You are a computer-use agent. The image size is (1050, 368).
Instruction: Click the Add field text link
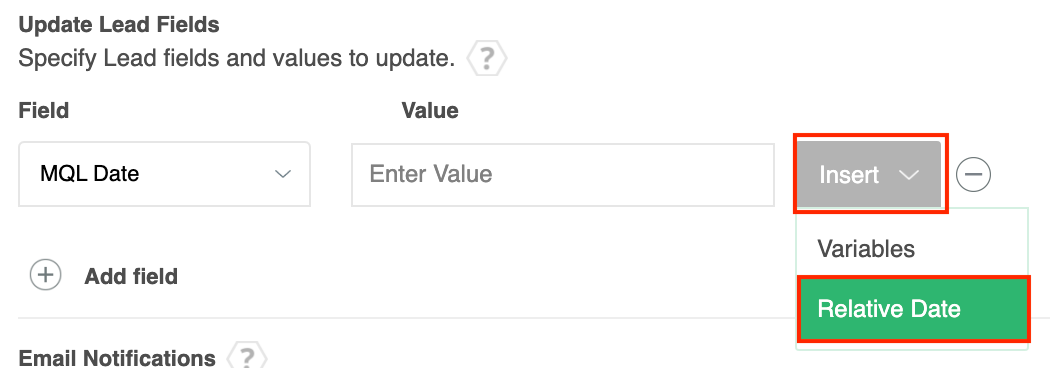[131, 276]
